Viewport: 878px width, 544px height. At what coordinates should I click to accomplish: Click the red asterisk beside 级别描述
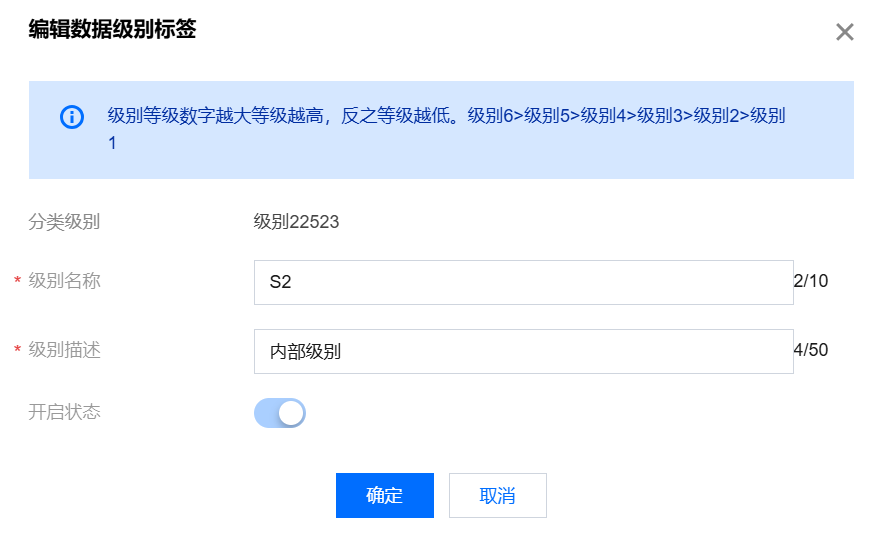pos(17,349)
